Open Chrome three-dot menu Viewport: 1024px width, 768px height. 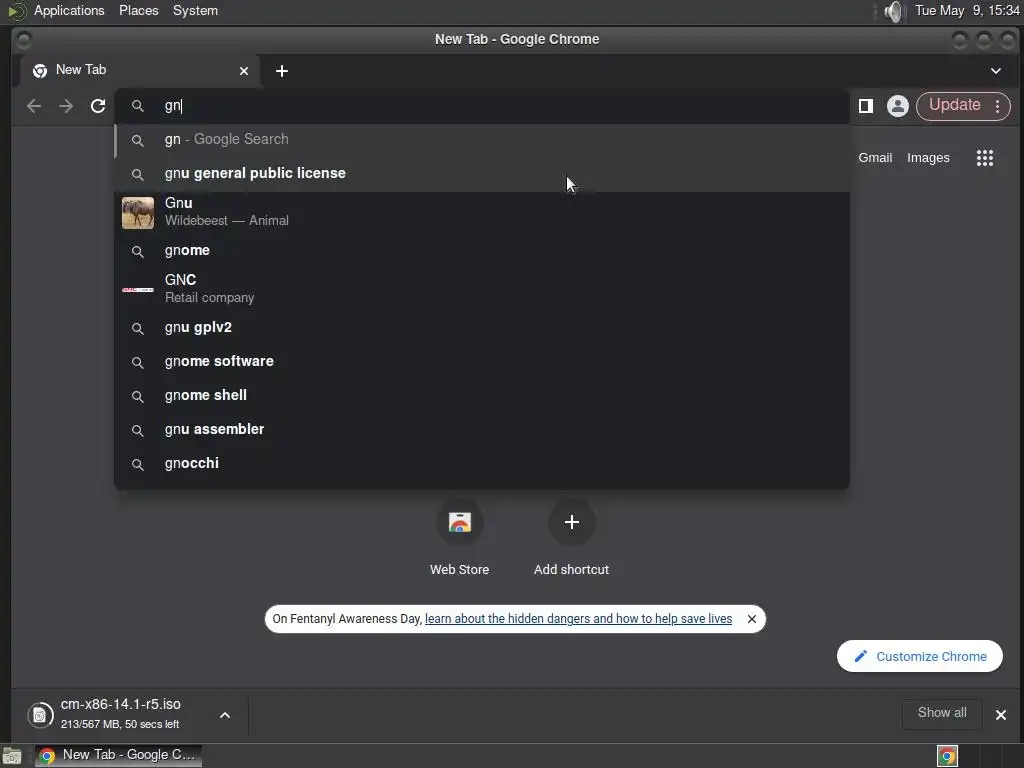[x=997, y=106]
